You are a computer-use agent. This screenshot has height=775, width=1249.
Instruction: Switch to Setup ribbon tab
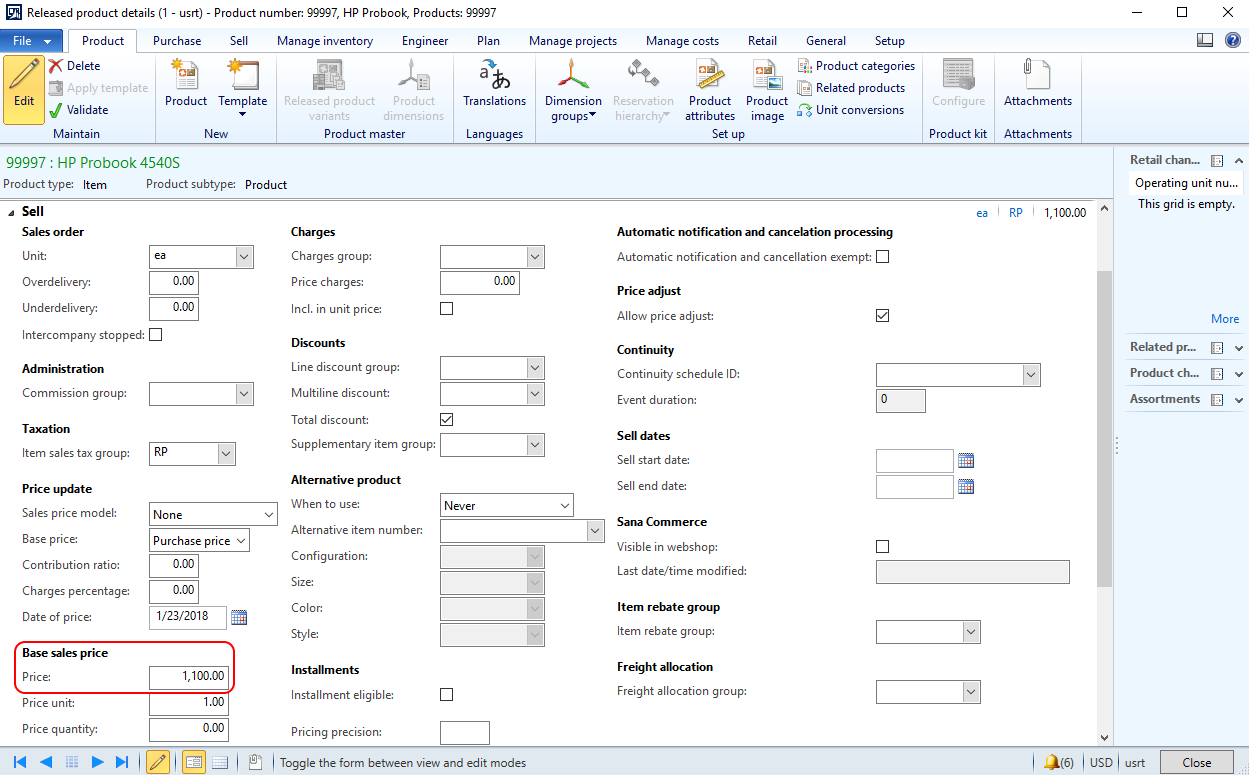coord(889,41)
